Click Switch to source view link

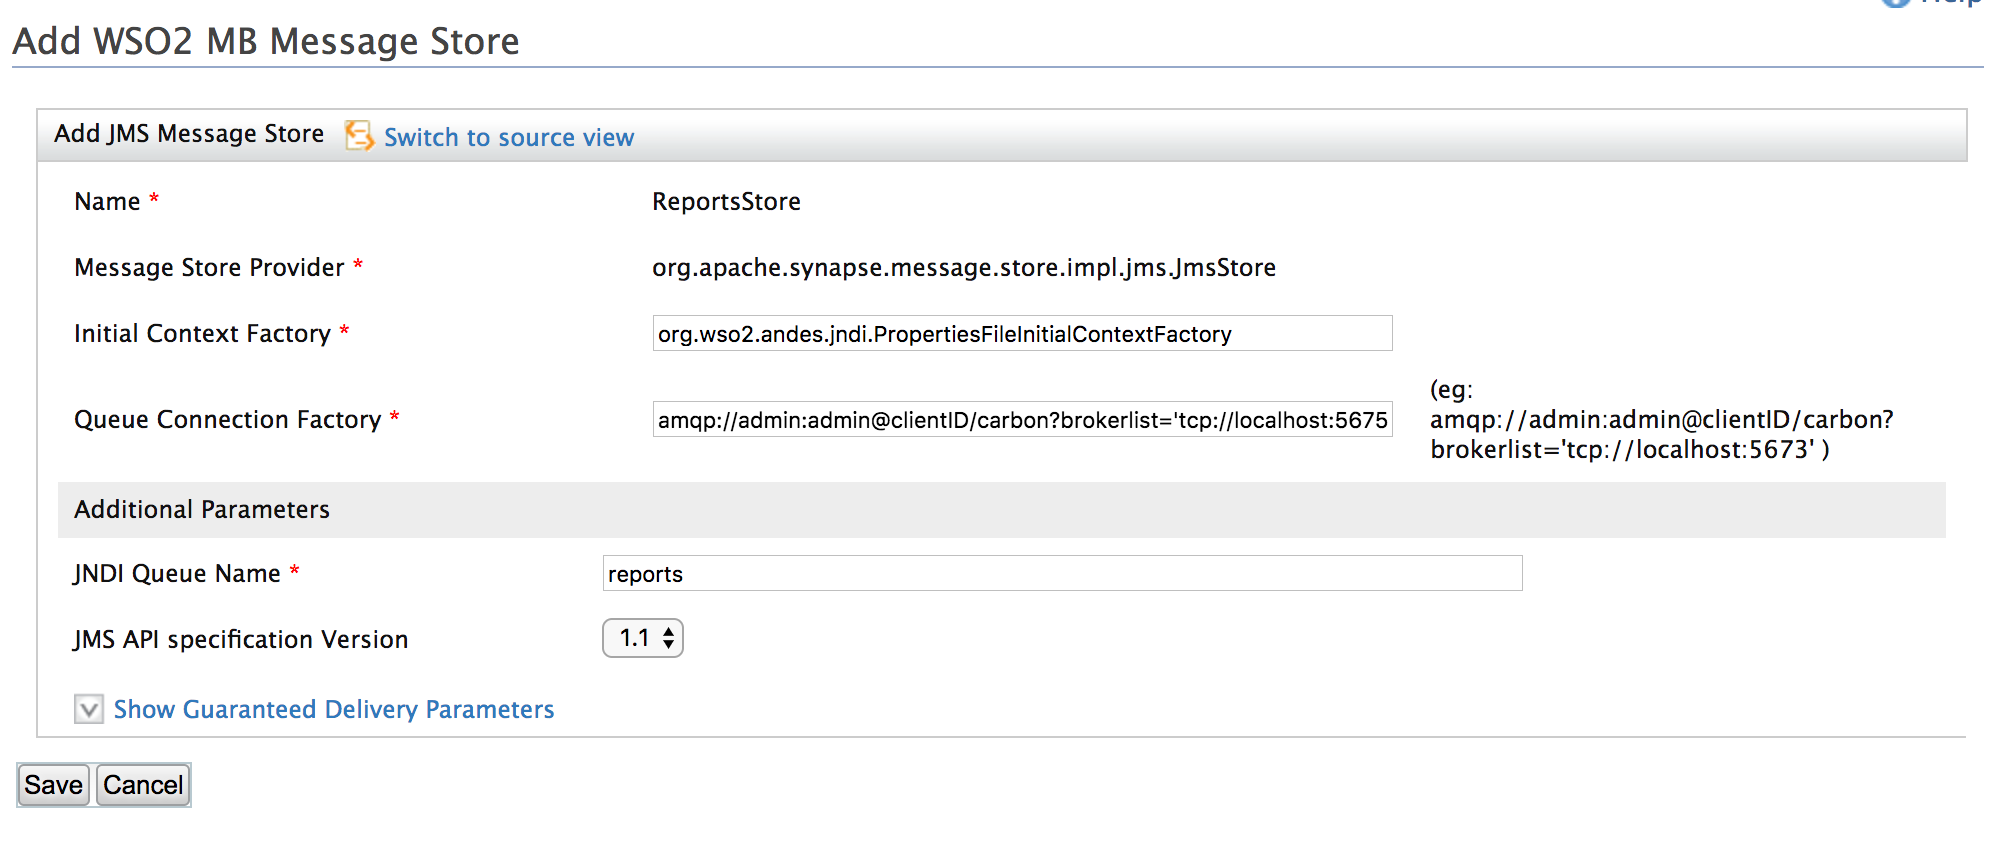[x=508, y=137]
